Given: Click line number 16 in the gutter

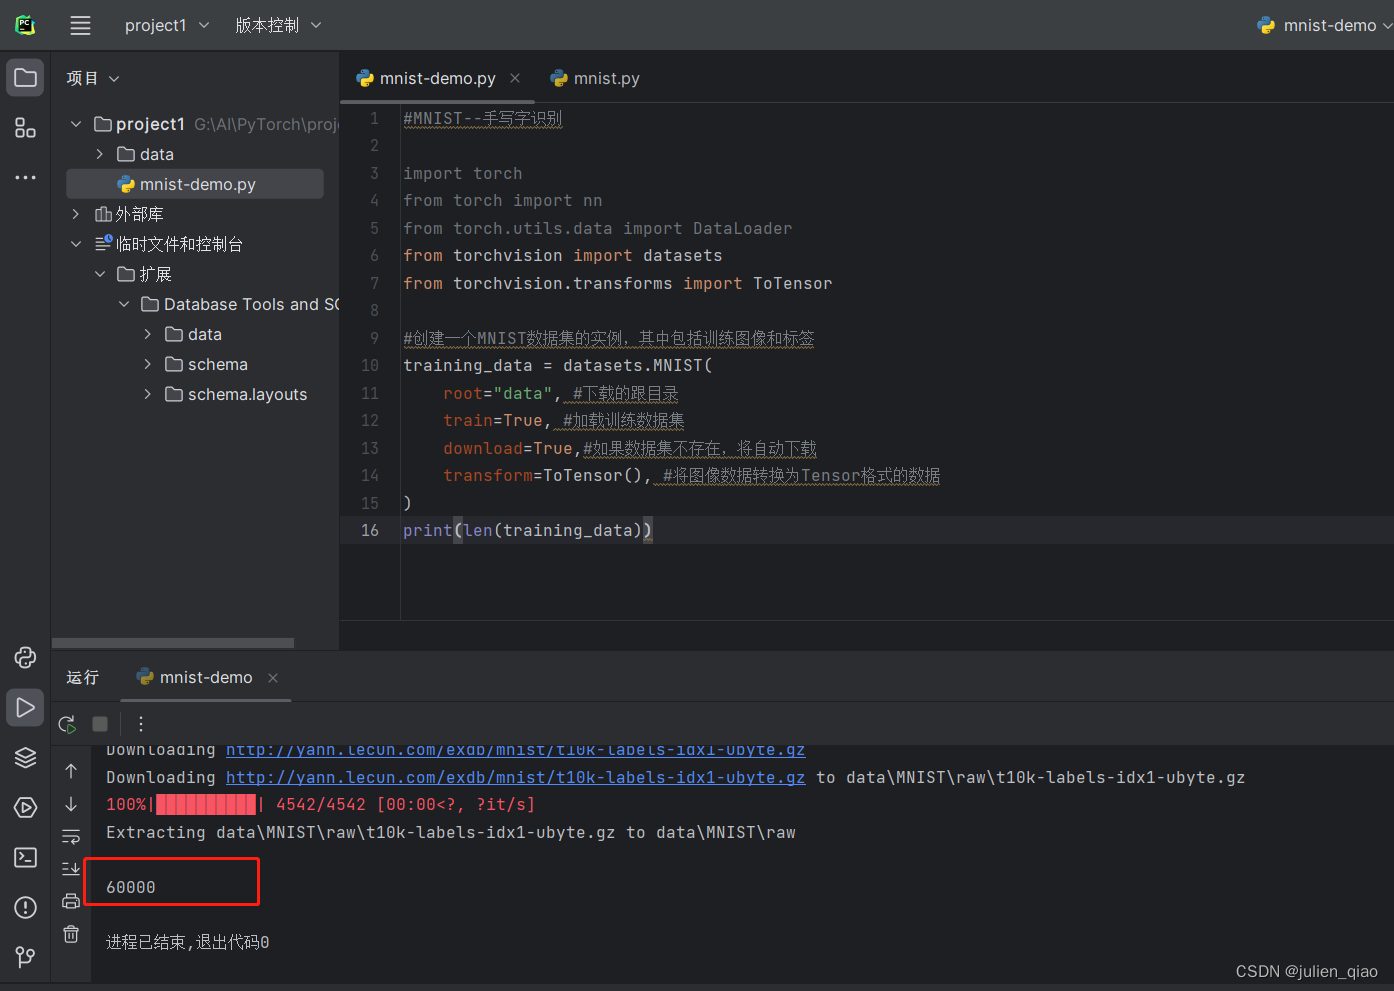Looking at the screenshot, I should 370,530.
